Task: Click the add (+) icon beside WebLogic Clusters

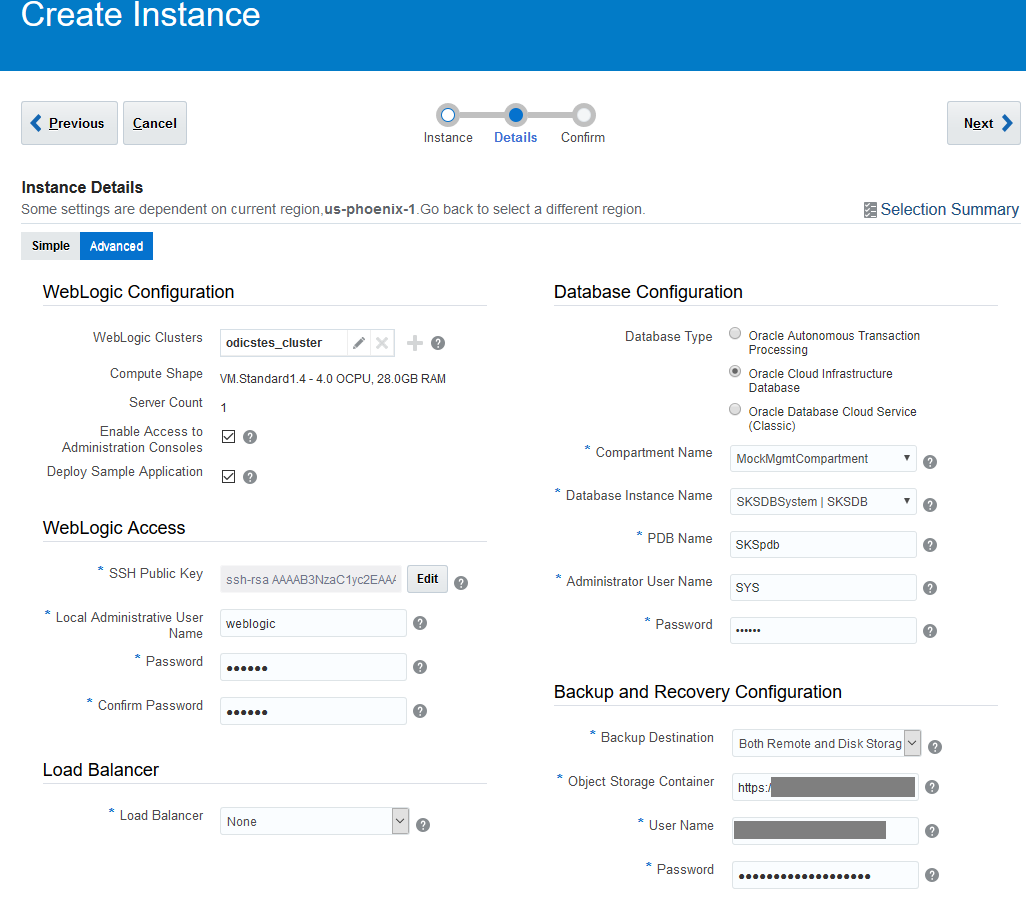Action: coord(414,342)
